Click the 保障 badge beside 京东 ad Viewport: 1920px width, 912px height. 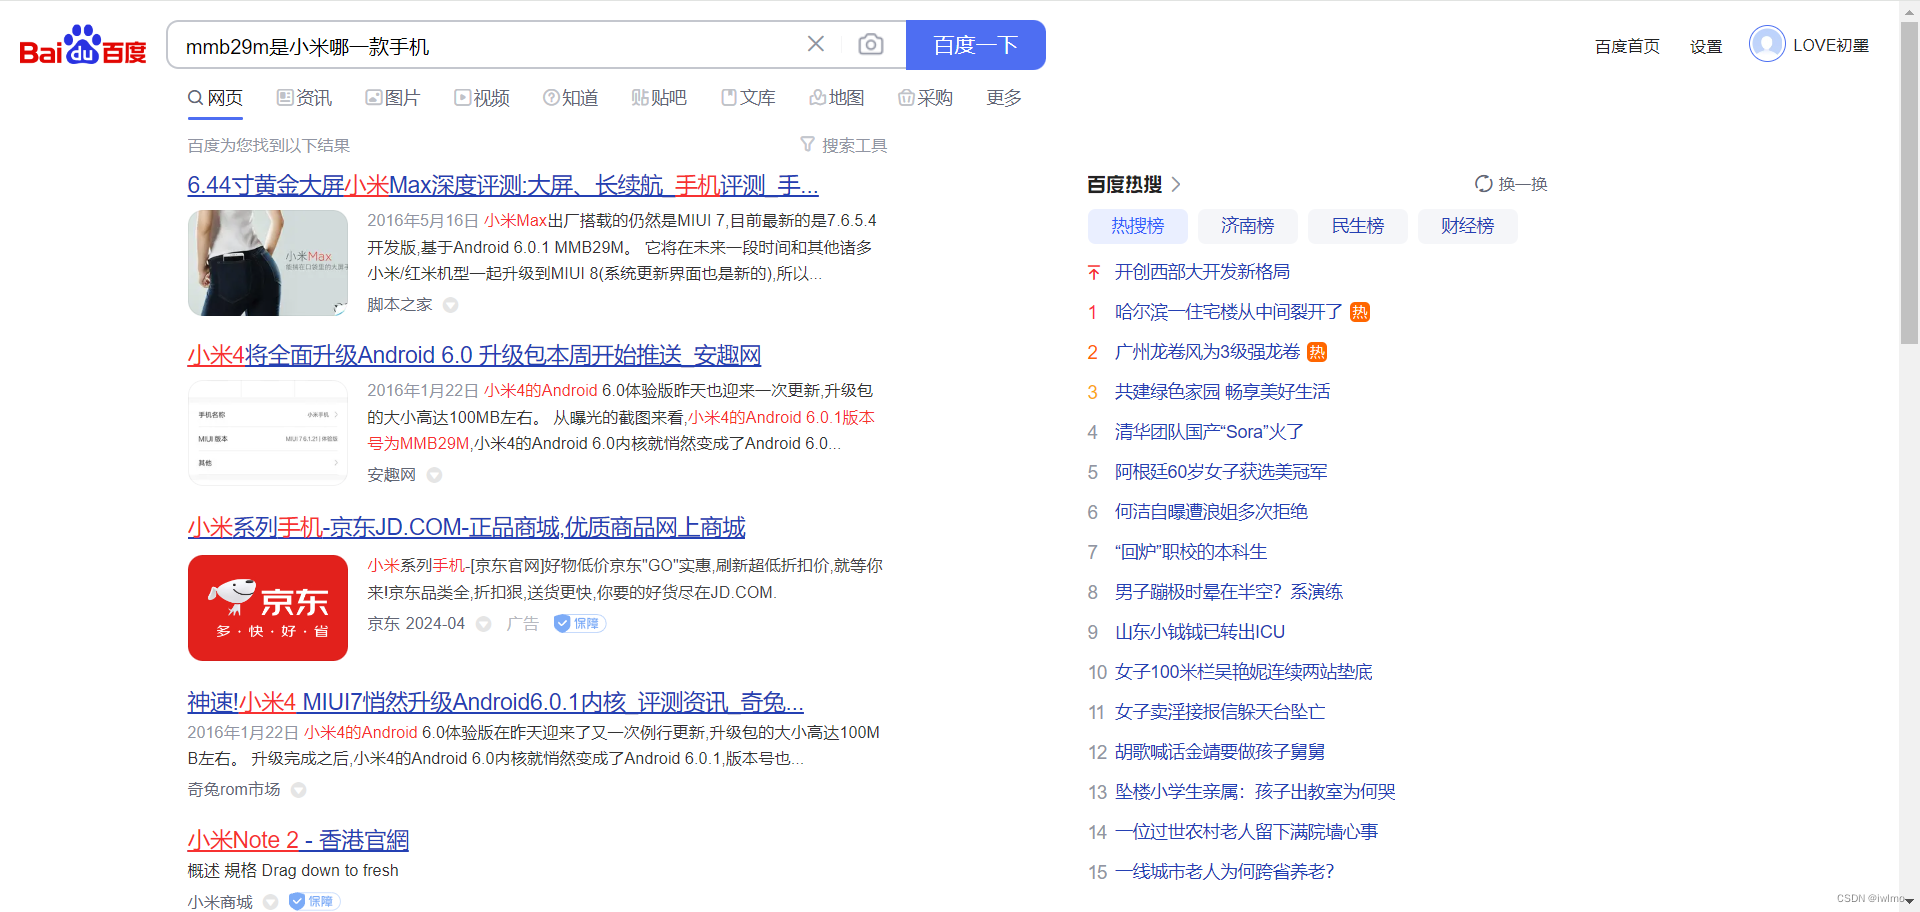[580, 624]
